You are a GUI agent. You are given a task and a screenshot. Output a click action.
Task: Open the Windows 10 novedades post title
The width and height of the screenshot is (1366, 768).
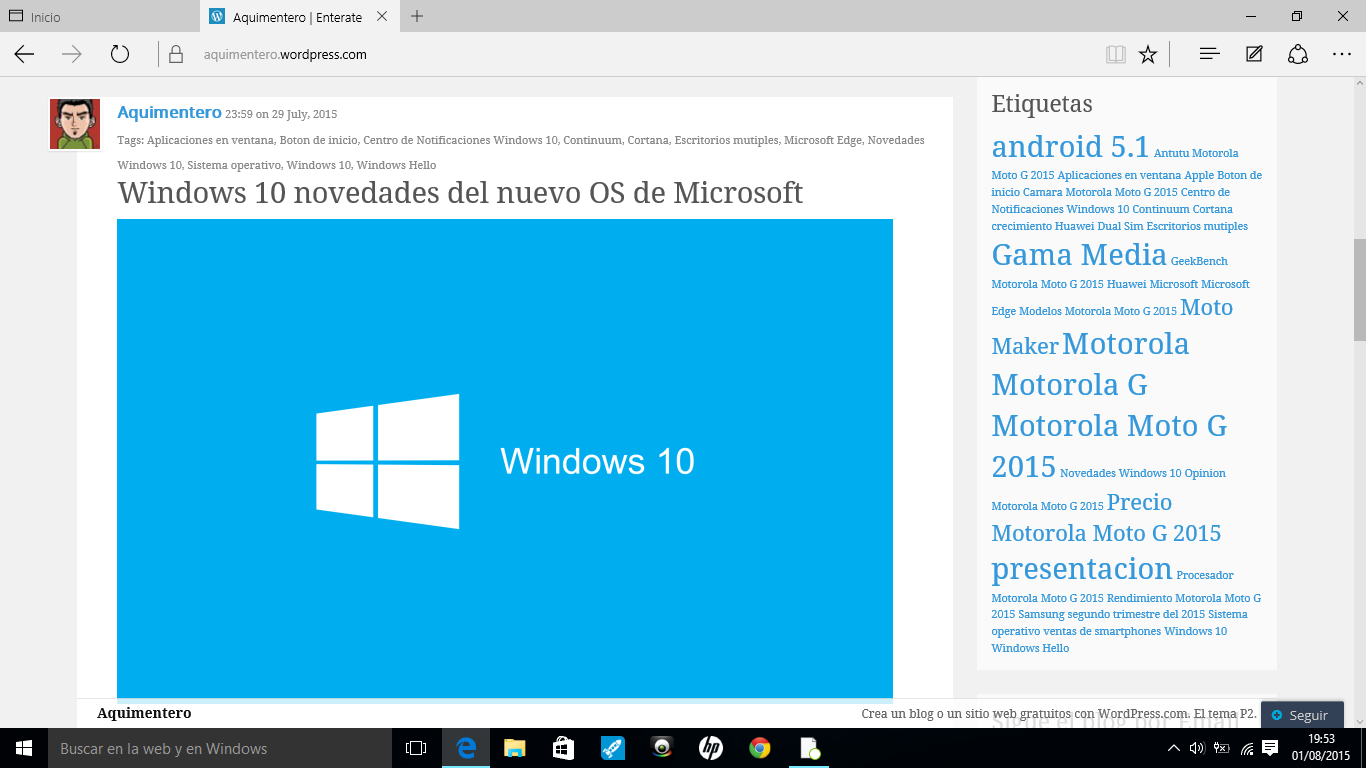(x=460, y=192)
